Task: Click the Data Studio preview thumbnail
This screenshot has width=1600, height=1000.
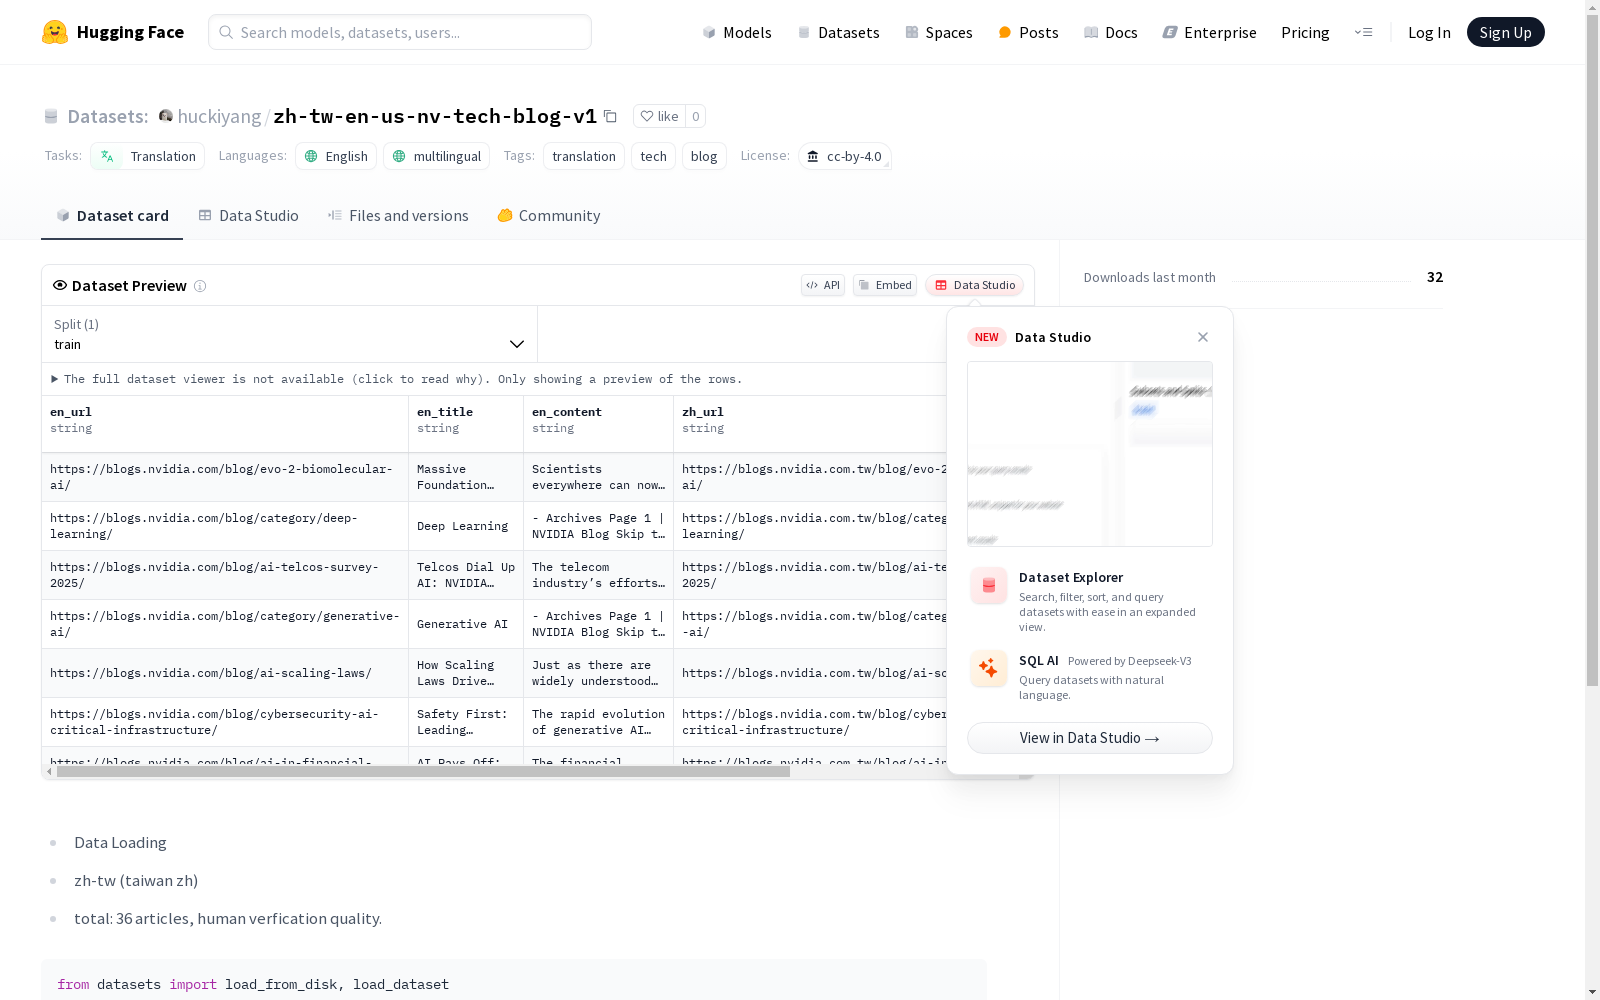Action: (x=1090, y=454)
